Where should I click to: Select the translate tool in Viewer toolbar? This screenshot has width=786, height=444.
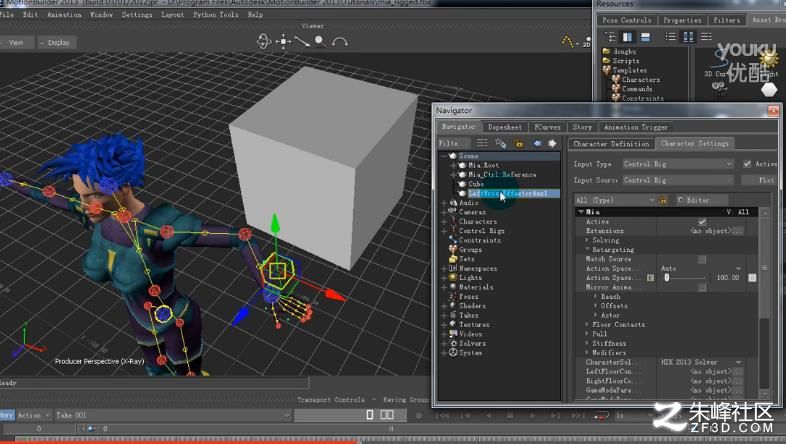click(283, 41)
